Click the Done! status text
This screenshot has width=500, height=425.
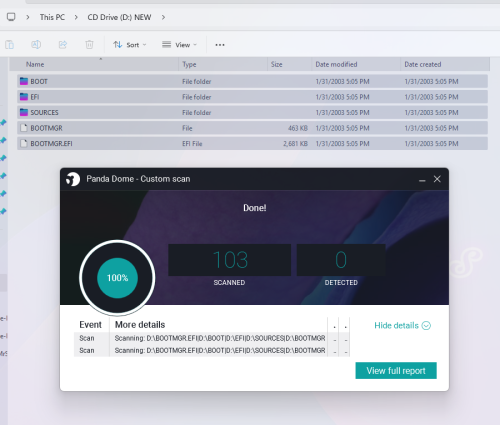[255, 208]
